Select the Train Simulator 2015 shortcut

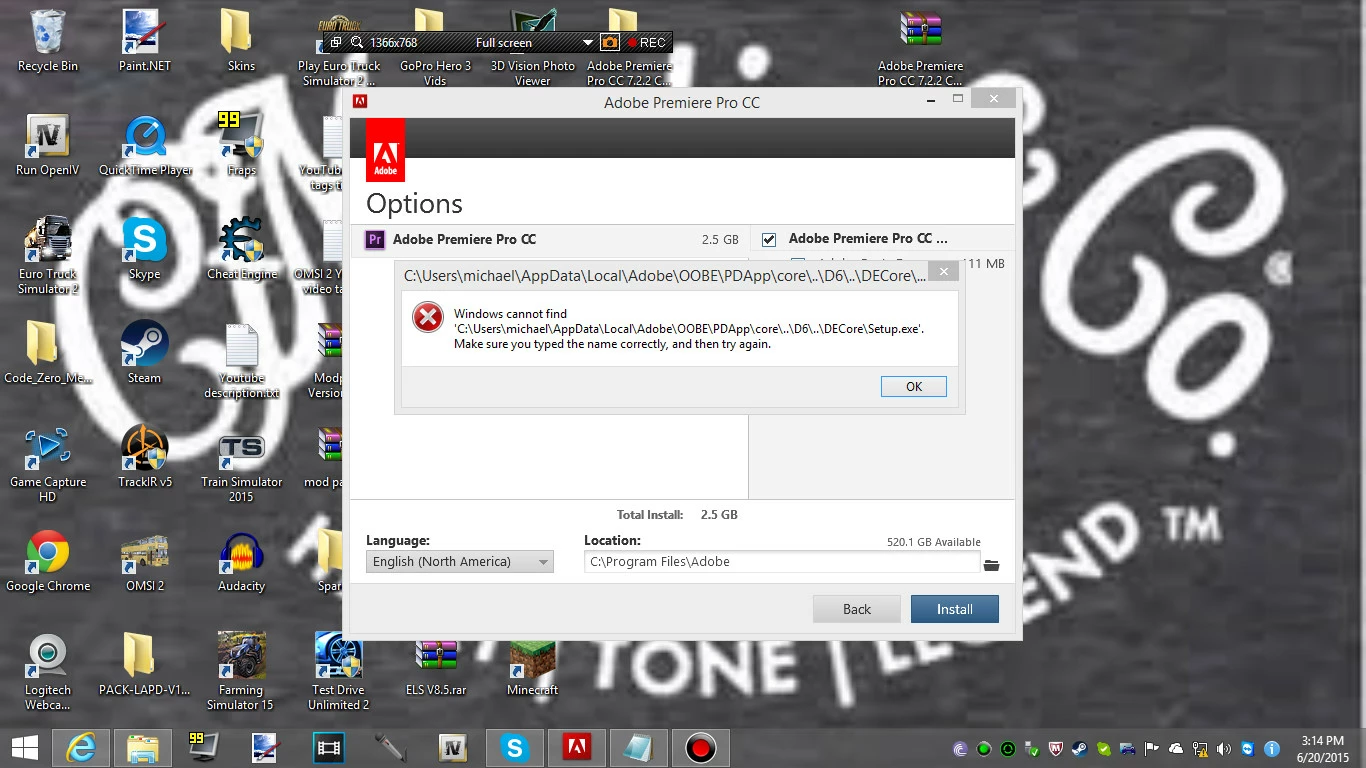(x=241, y=464)
